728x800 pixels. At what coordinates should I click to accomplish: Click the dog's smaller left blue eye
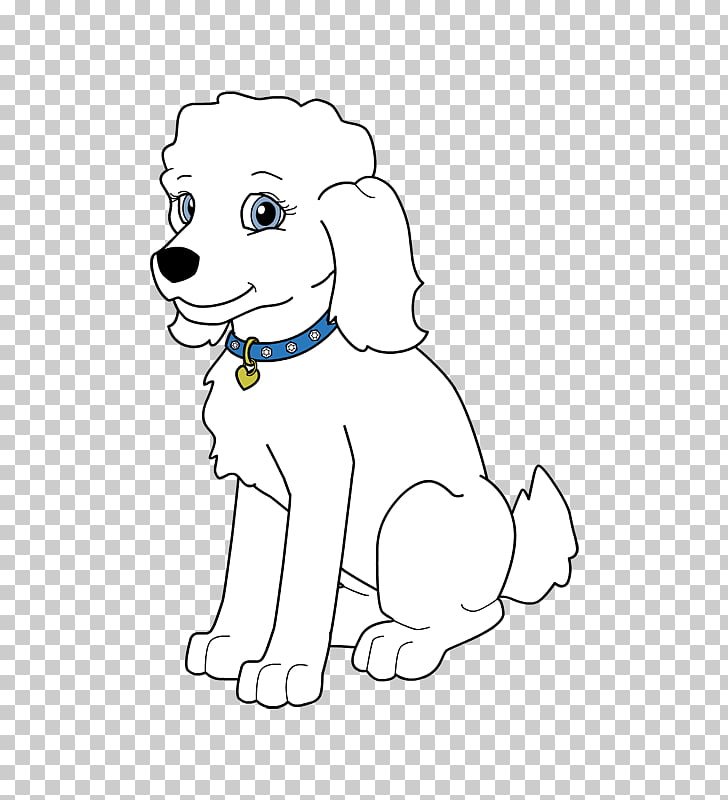(x=185, y=208)
